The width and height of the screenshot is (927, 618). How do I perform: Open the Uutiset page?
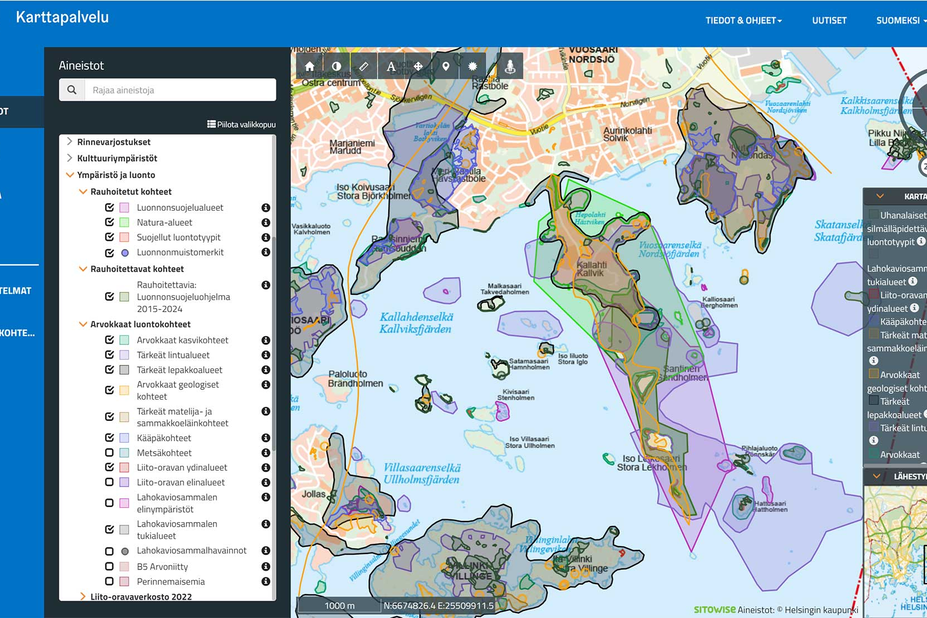click(x=829, y=20)
